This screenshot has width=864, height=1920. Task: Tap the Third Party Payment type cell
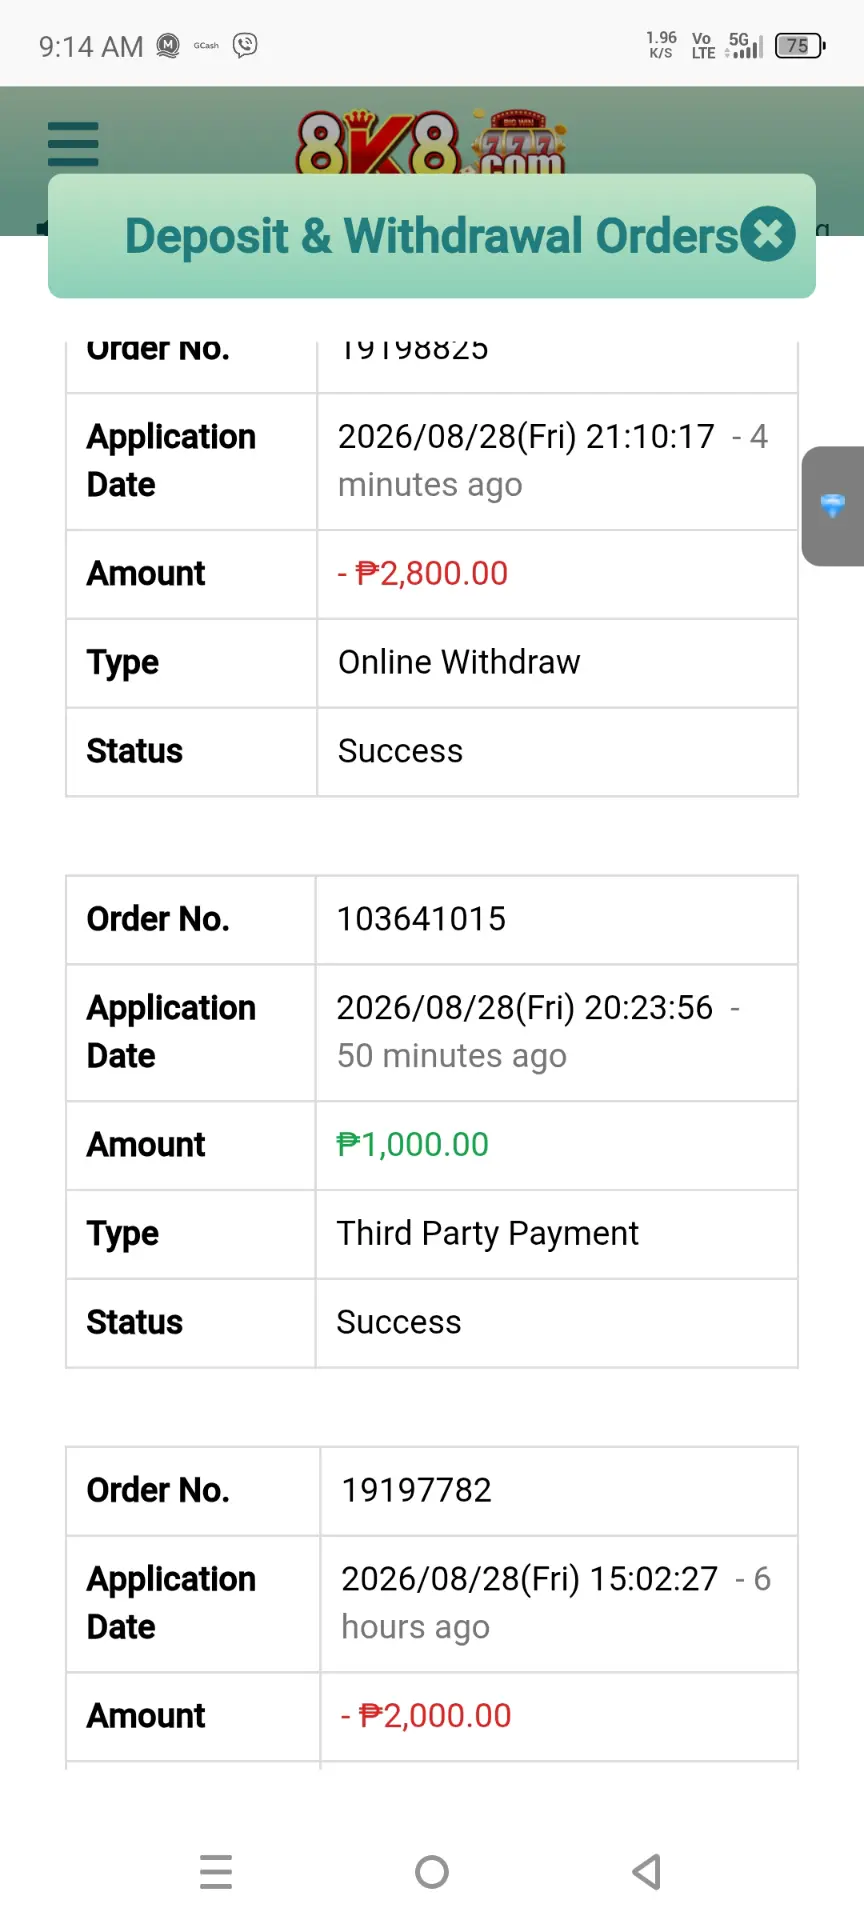pyautogui.click(x=557, y=1234)
